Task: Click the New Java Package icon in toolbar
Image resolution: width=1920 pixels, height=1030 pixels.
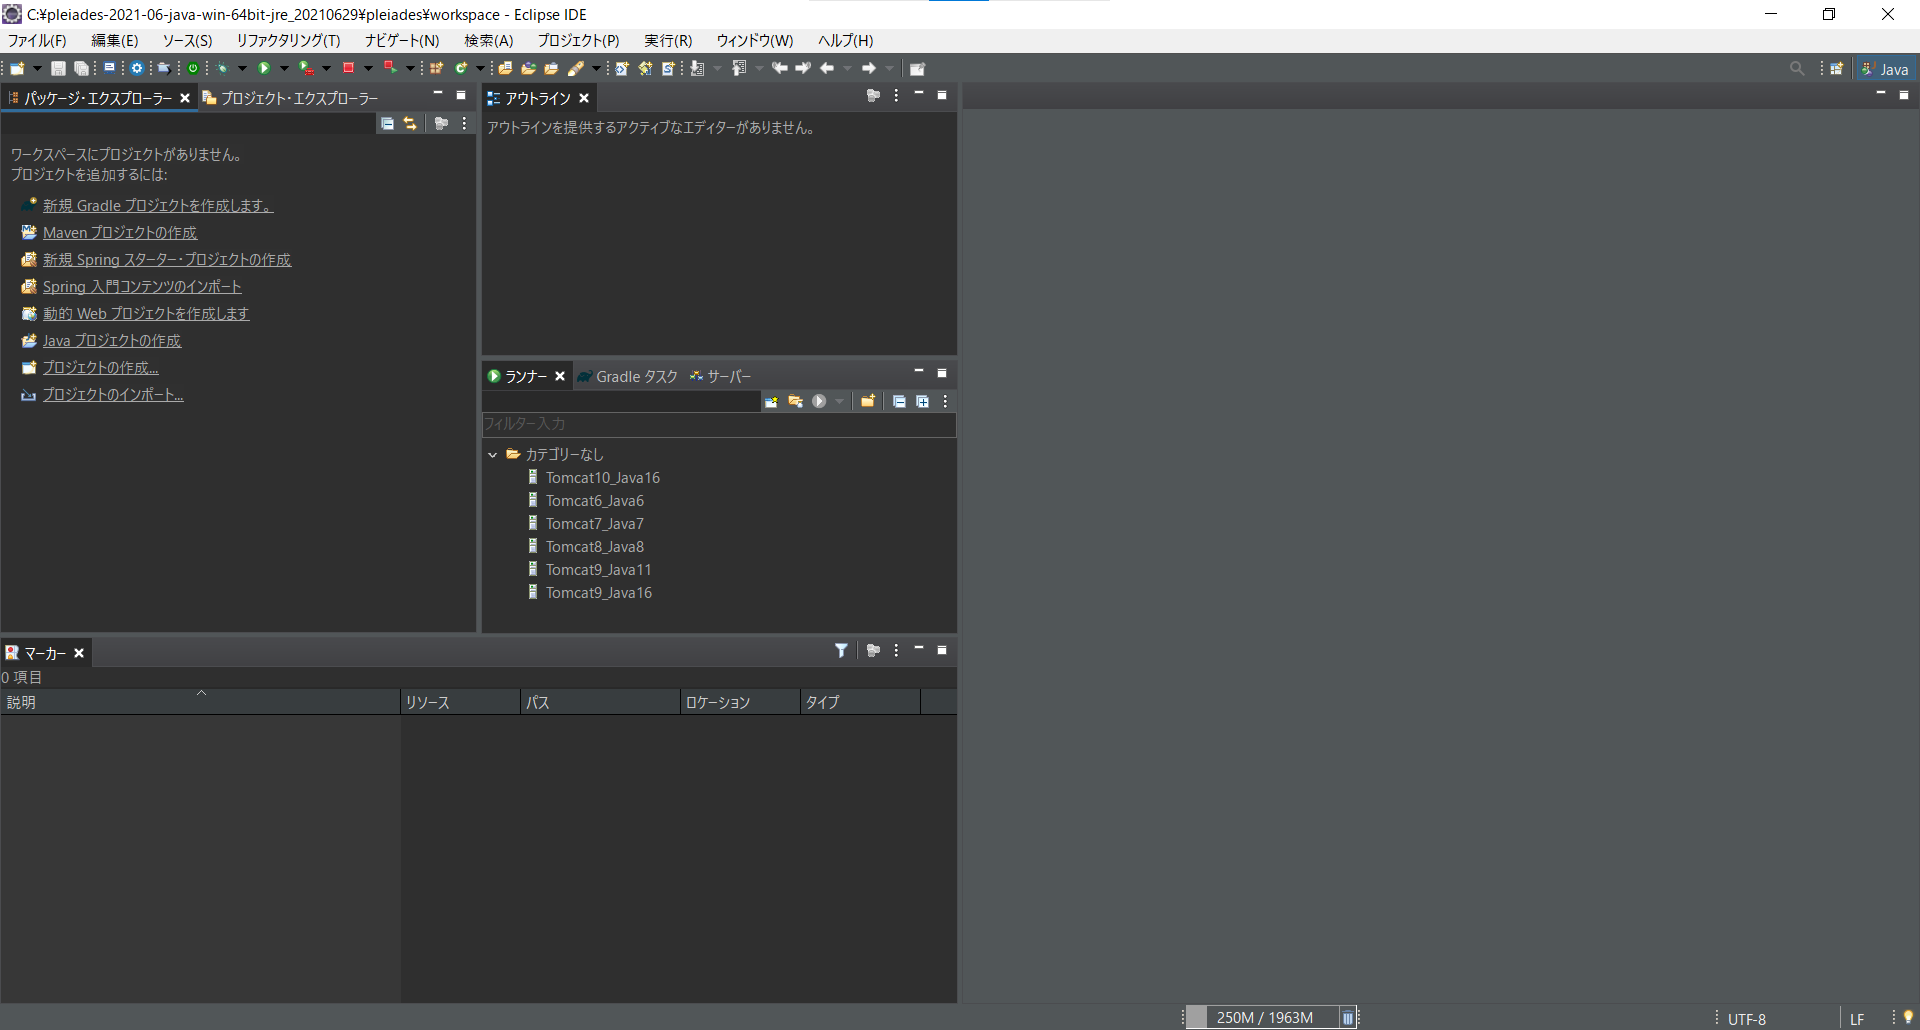Action: (x=437, y=68)
